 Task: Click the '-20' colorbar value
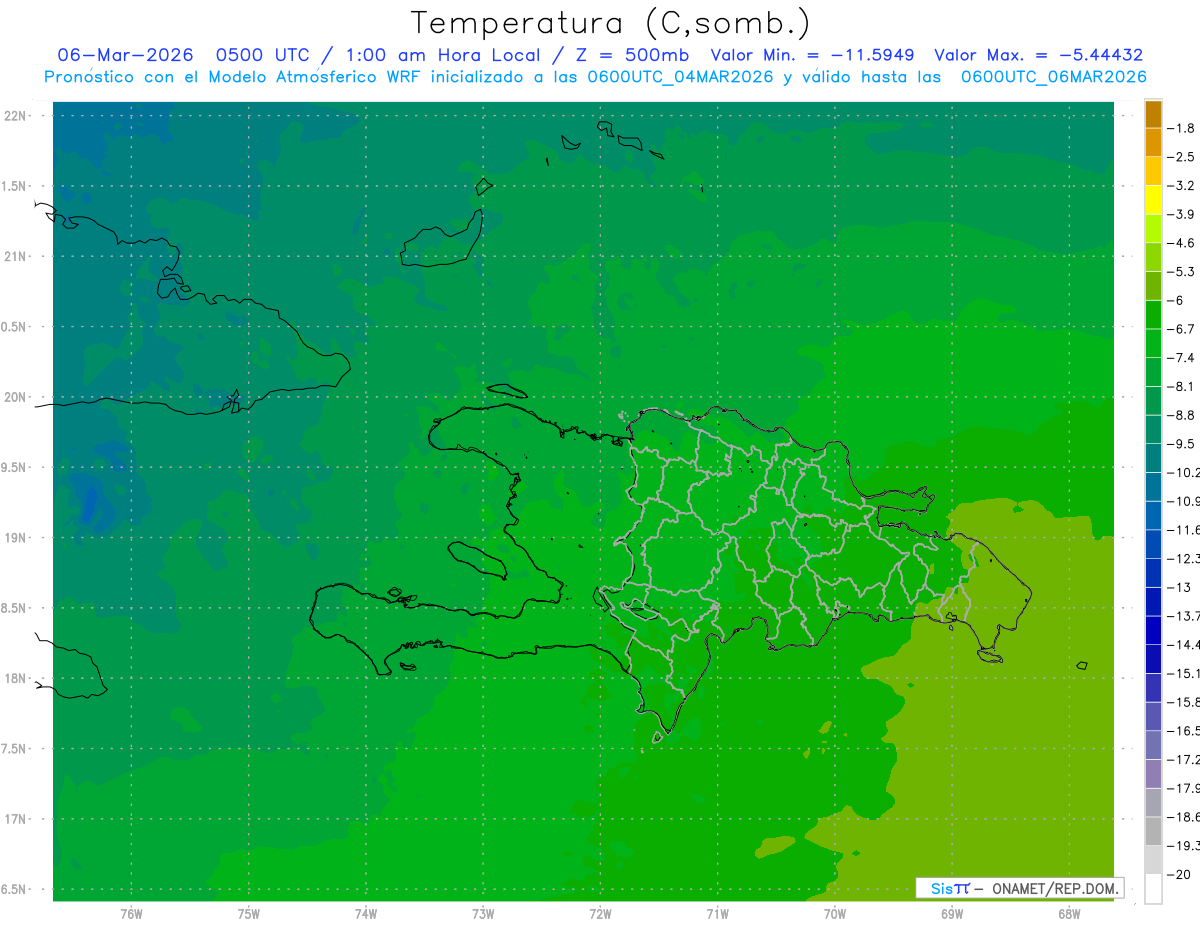point(1177,874)
